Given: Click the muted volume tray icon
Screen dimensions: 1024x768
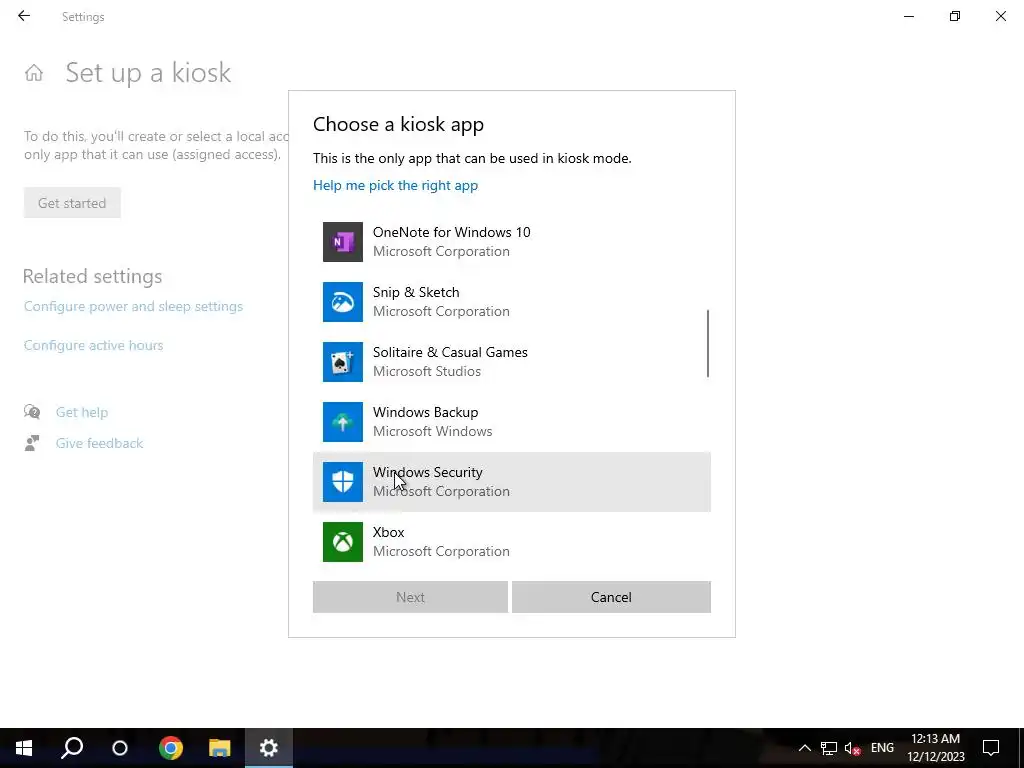Looking at the screenshot, I should pyautogui.click(x=852, y=748).
